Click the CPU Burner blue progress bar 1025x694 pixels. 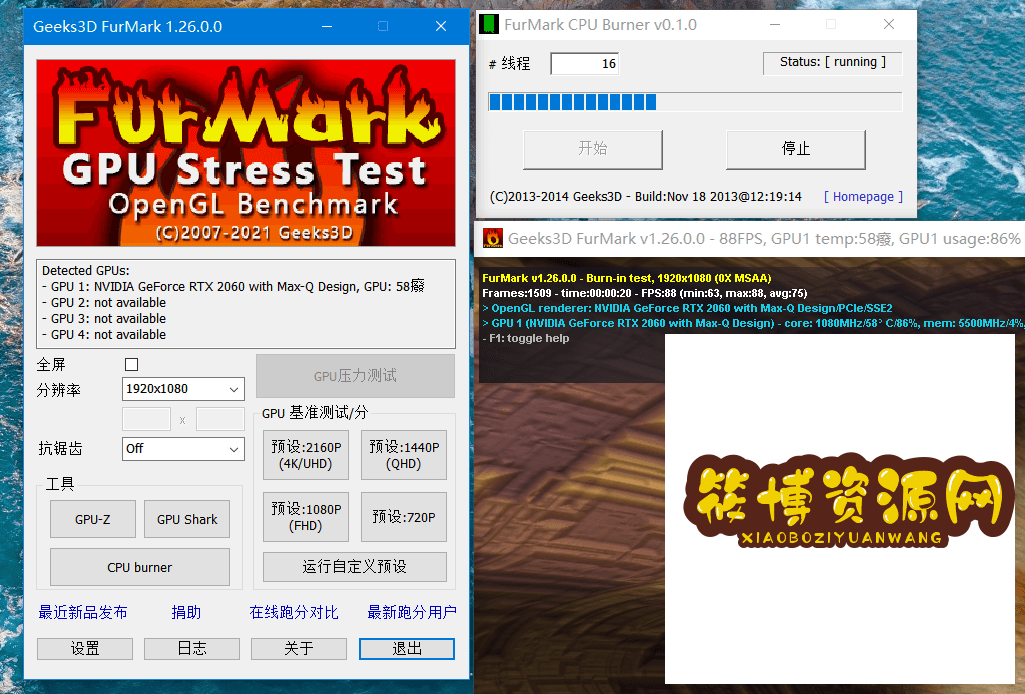coord(696,102)
